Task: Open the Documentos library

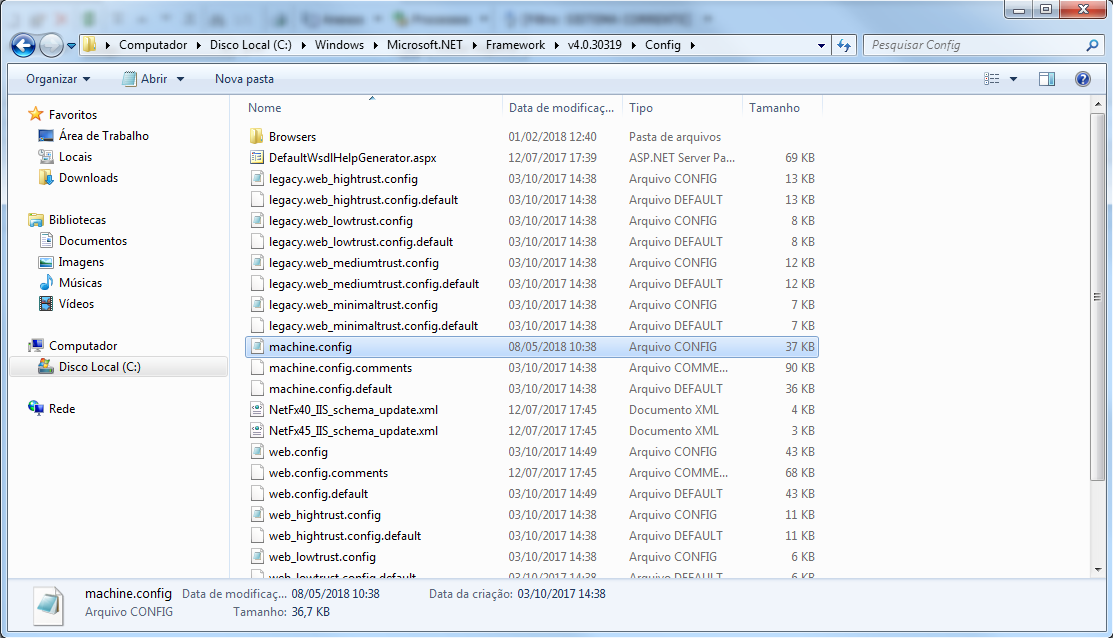Action: pos(92,241)
